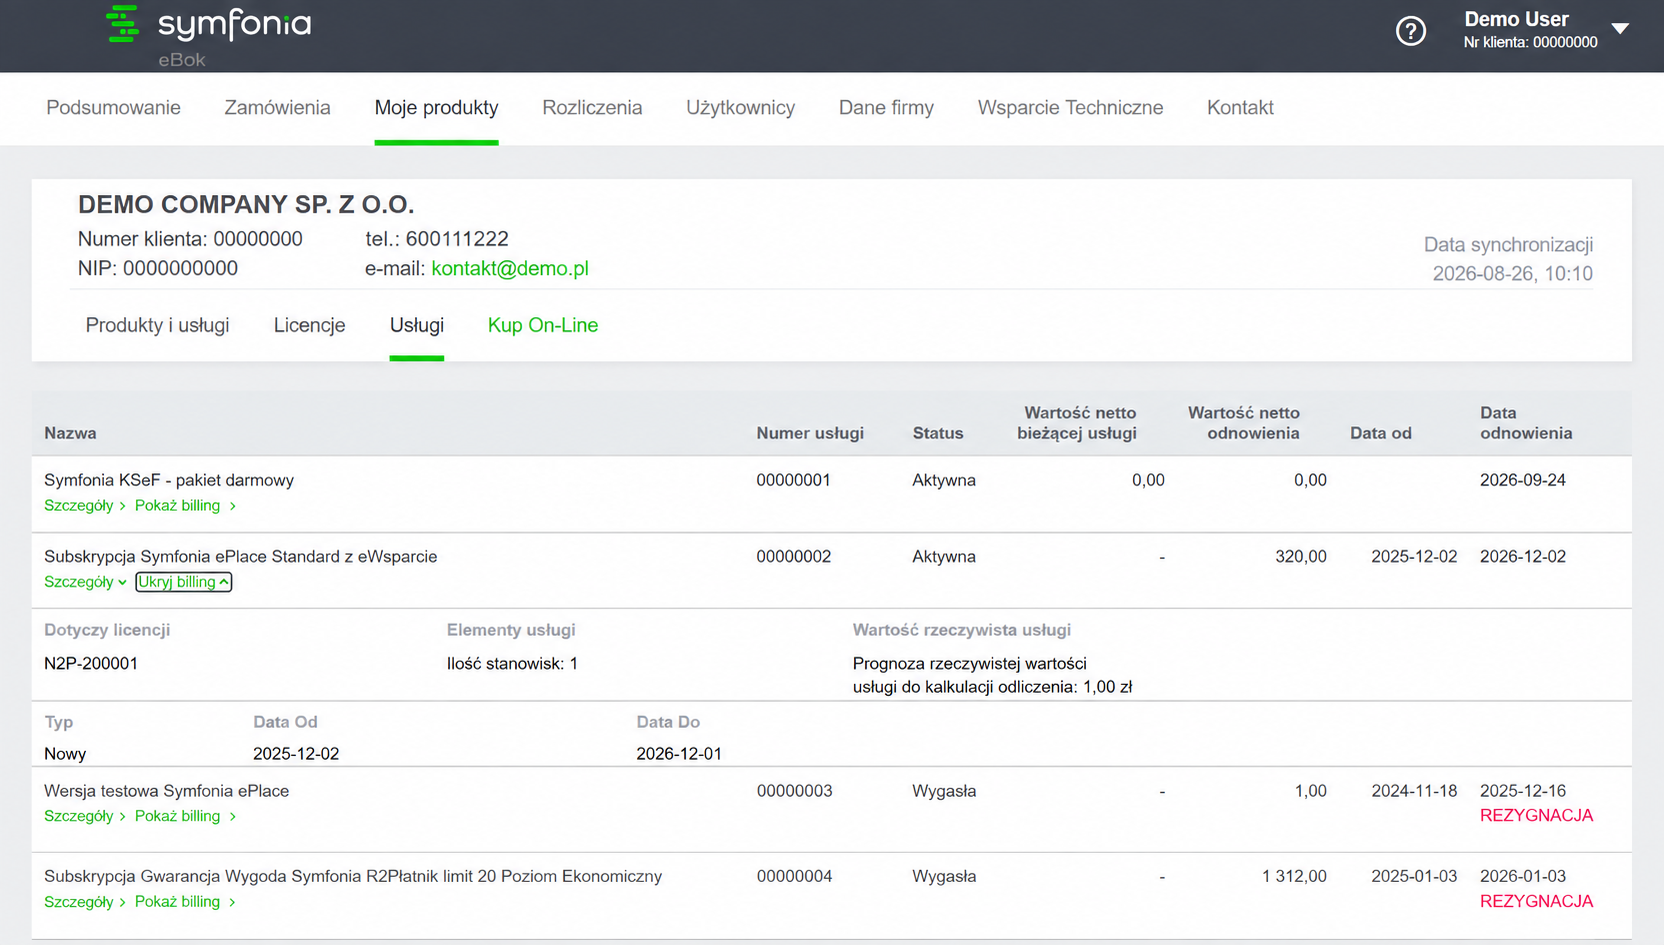1664x945 pixels.
Task: Open the Kup On-Line link
Action: pyautogui.click(x=543, y=325)
